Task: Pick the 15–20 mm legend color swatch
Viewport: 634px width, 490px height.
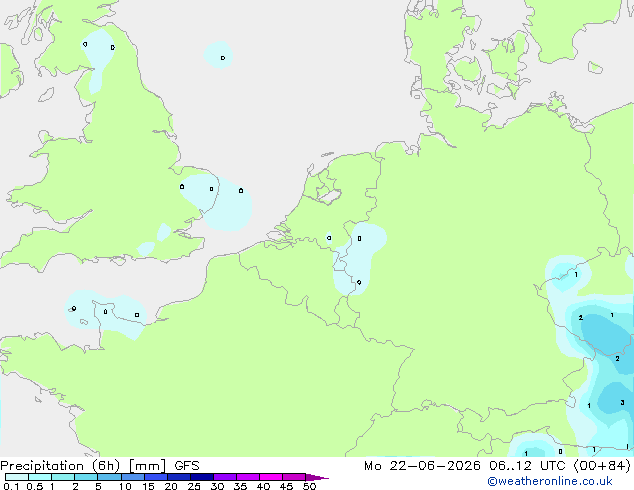Action: pyautogui.click(x=156, y=477)
